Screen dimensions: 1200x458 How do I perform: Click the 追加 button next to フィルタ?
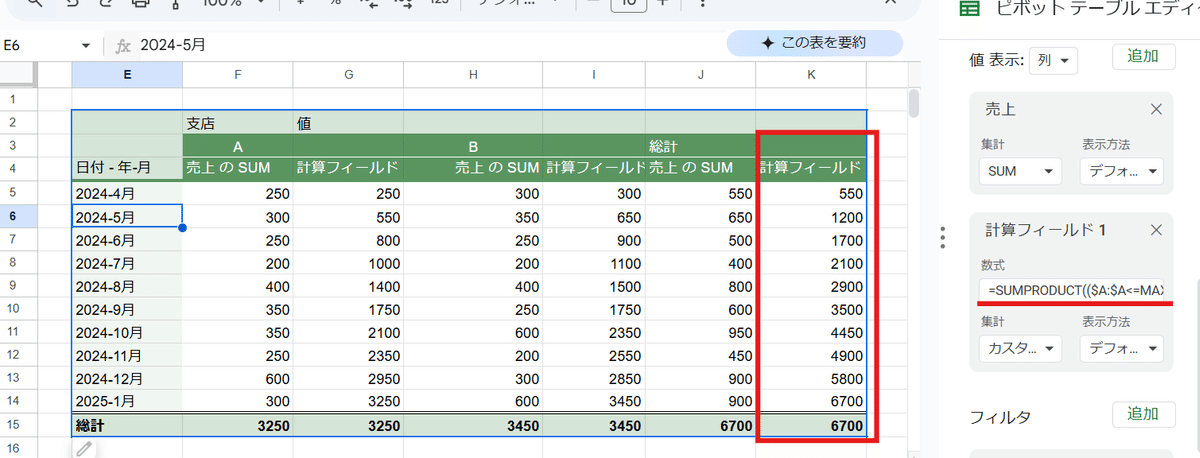point(1142,414)
